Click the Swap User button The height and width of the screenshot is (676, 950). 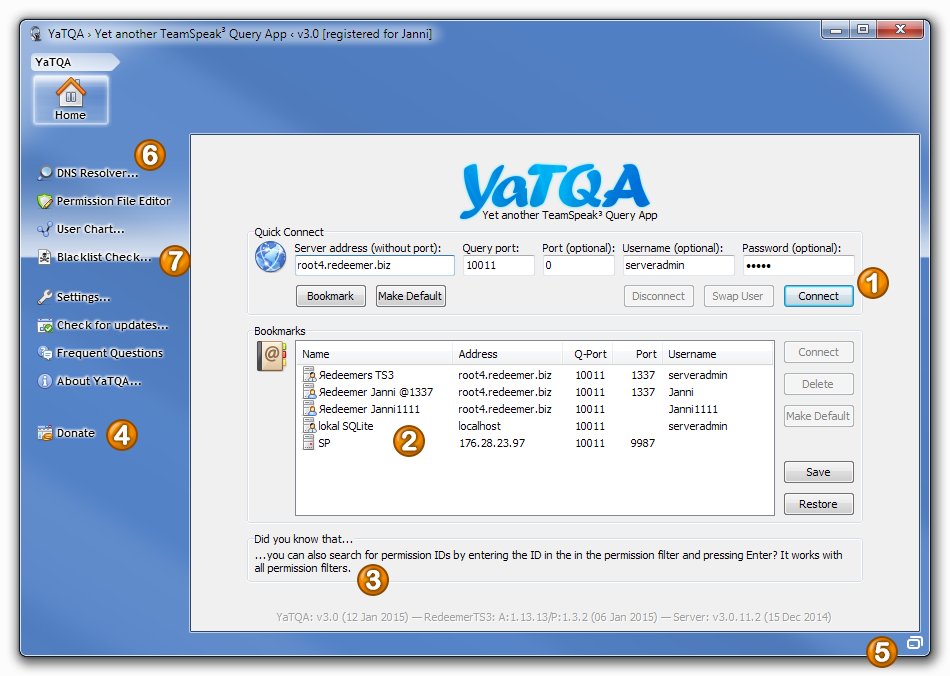click(x=738, y=296)
